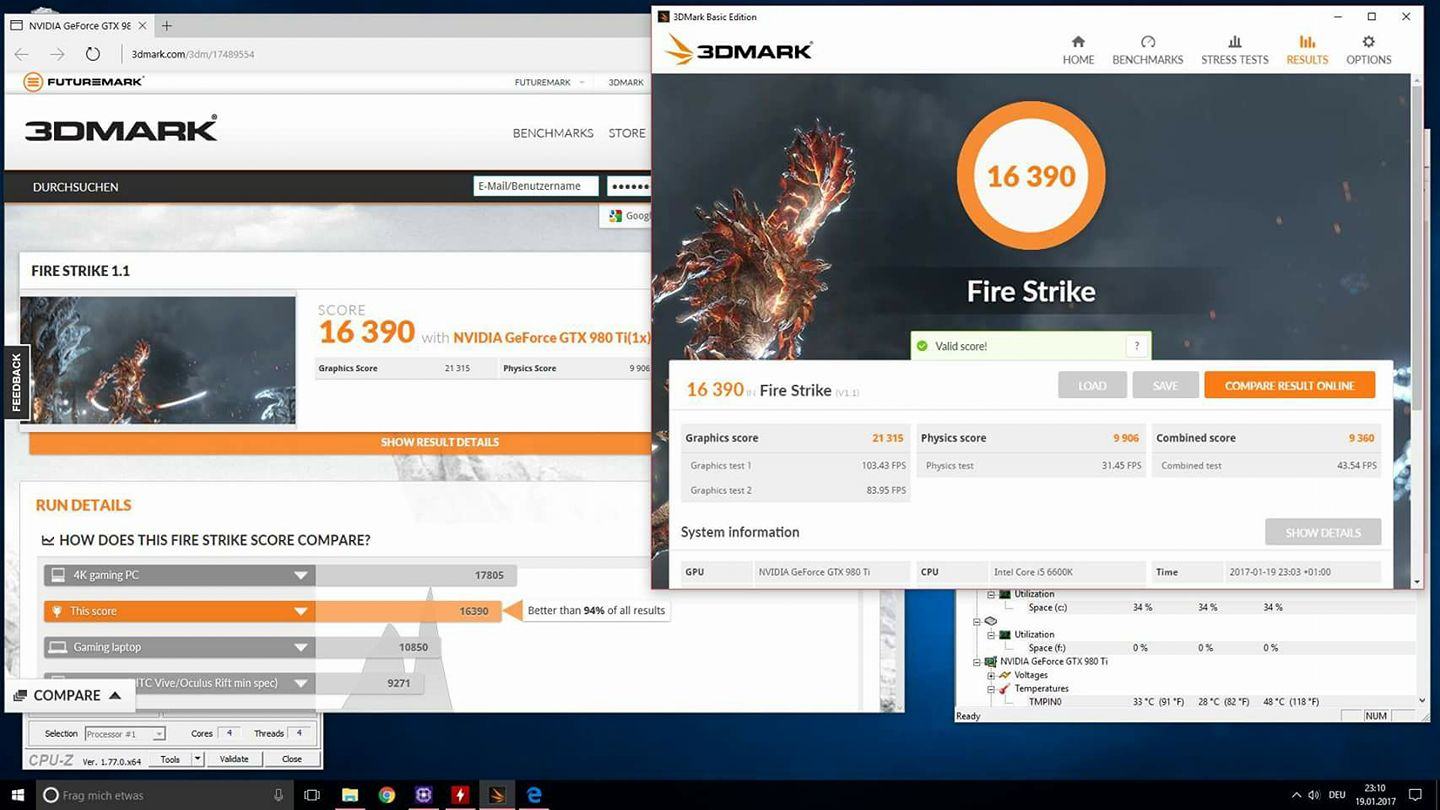Click the CPU-Z Tools button
Screen dimensions: 1440x810
pyautogui.click(x=171, y=759)
